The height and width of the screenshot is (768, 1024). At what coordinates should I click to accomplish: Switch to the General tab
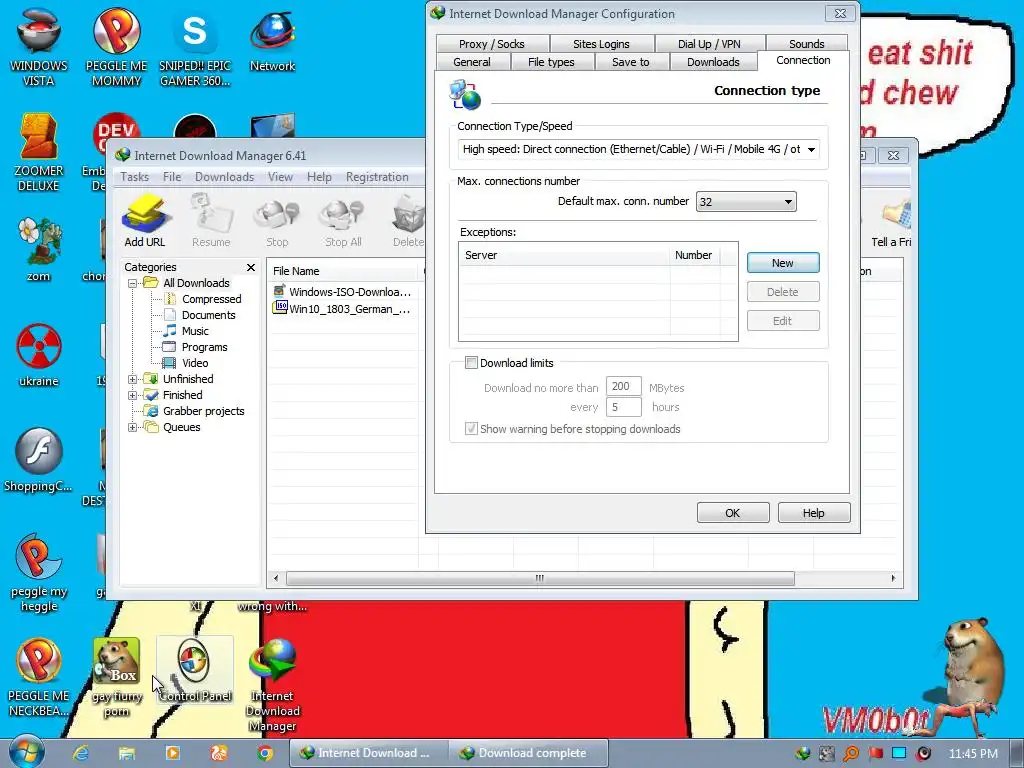click(472, 62)
